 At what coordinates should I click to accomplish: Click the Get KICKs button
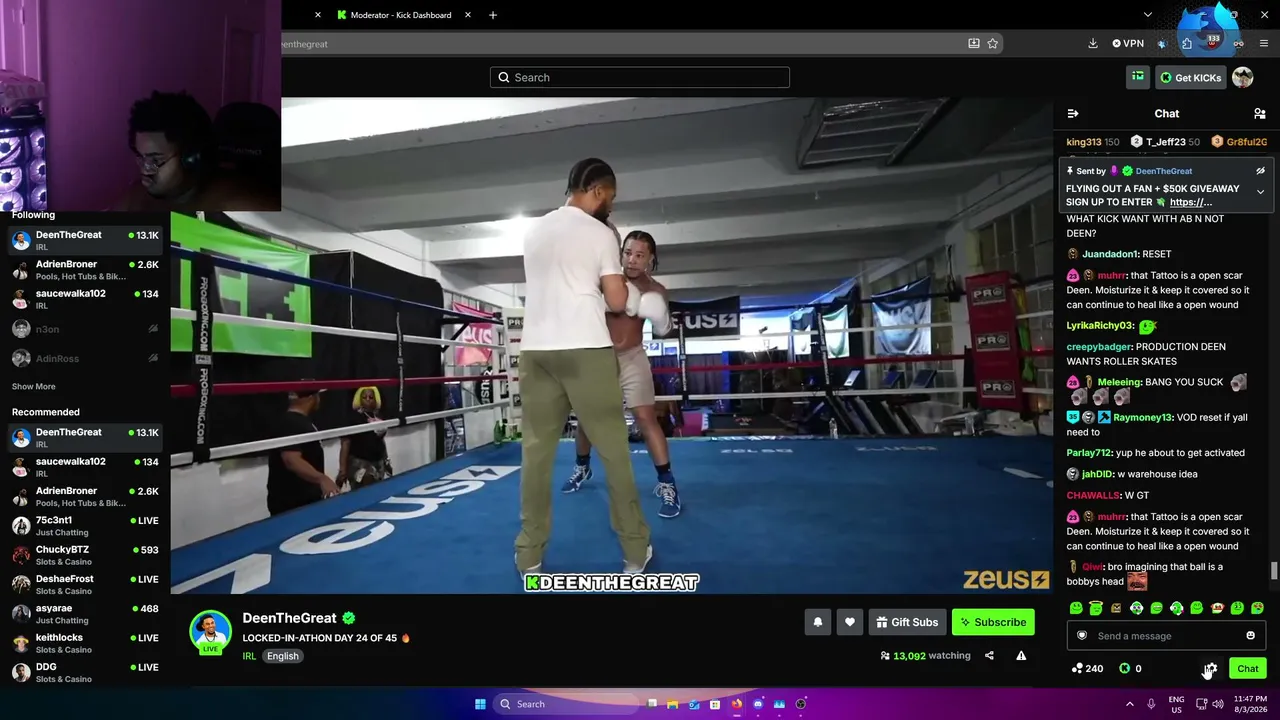coord(1191,77)
